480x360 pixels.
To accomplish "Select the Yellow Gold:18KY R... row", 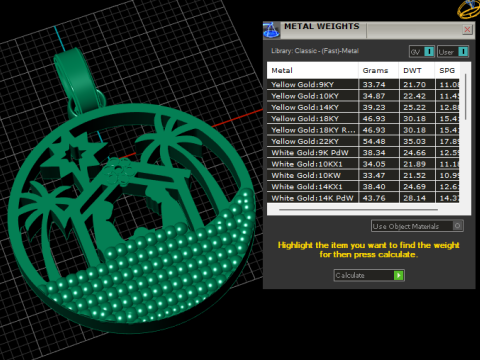I will pos(363,130).
